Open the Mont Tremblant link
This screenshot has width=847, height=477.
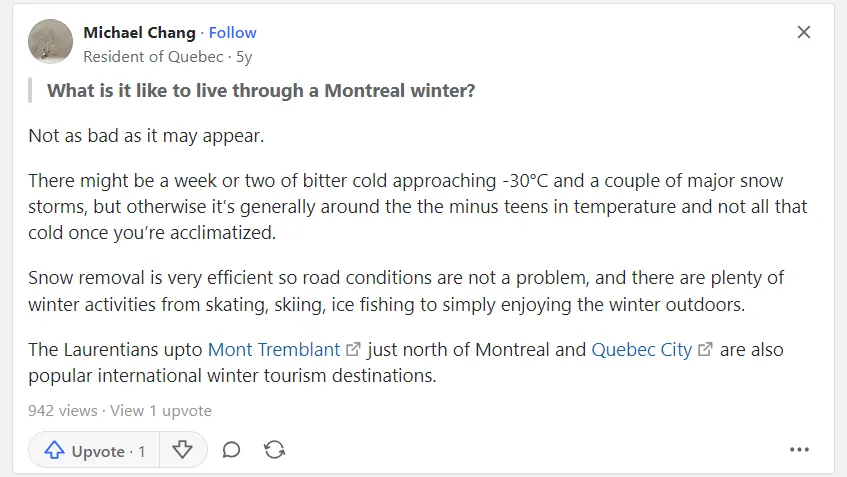pos(274,350)
